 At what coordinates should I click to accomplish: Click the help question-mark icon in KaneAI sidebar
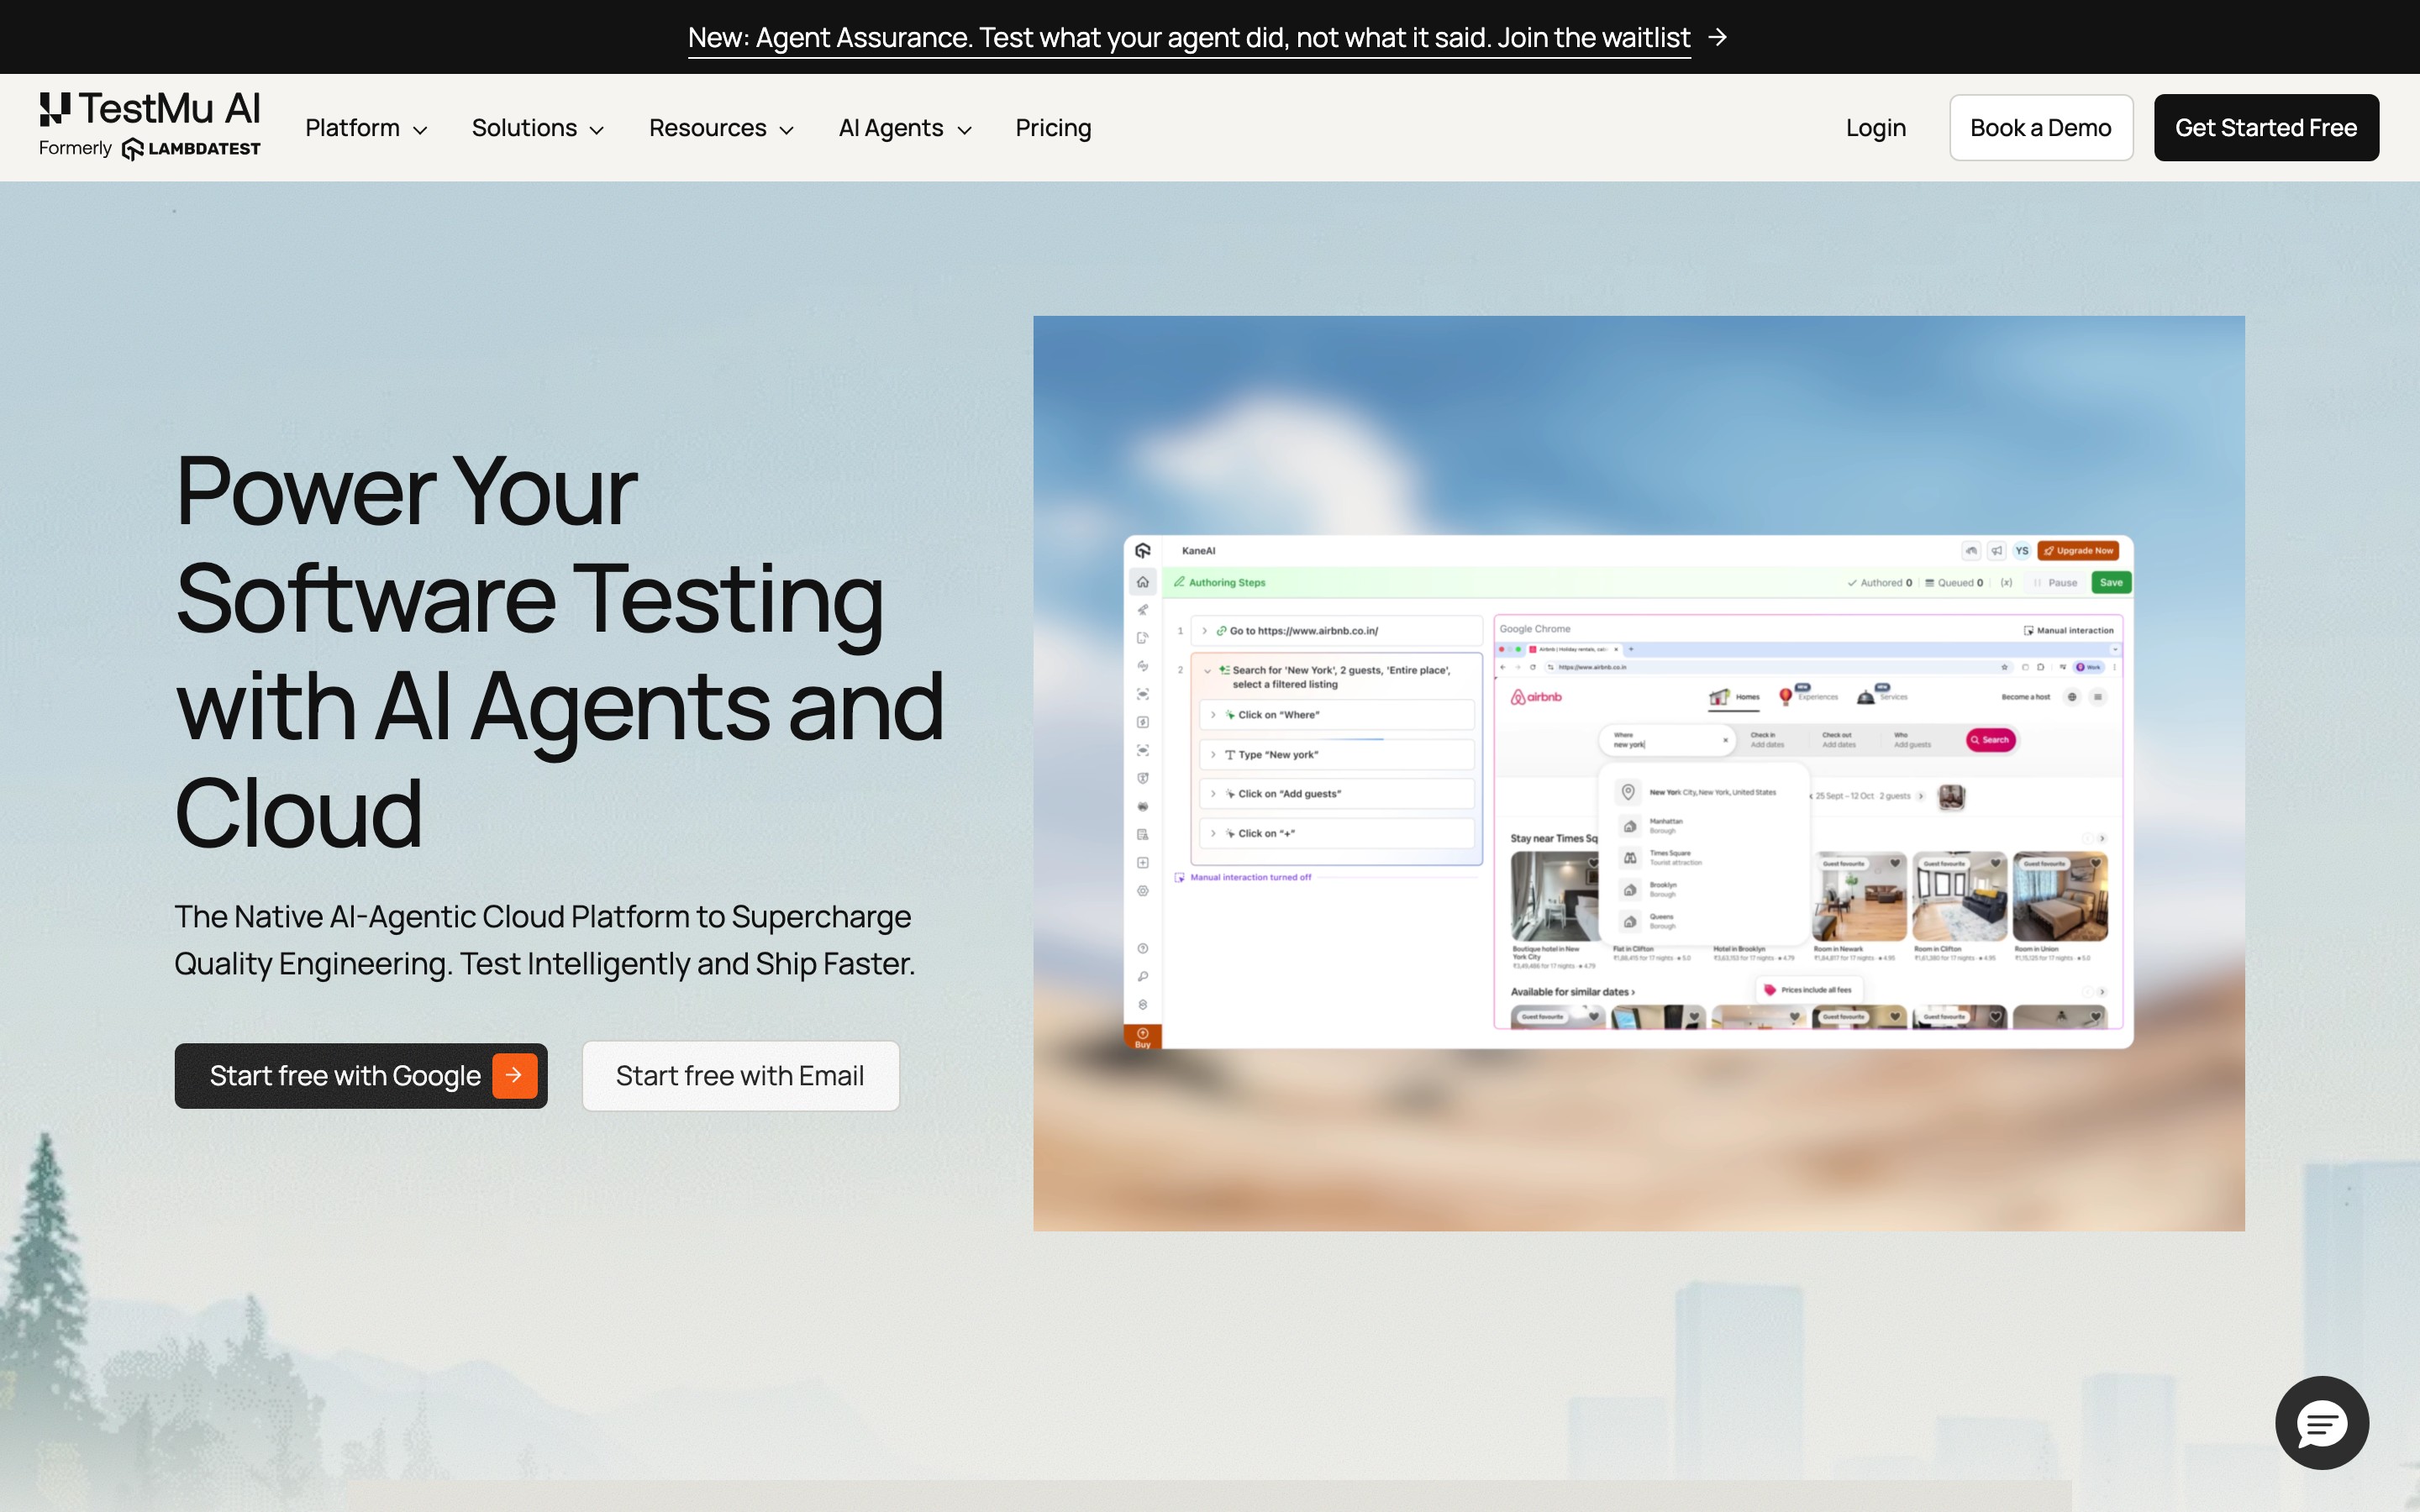[1142, 948]
